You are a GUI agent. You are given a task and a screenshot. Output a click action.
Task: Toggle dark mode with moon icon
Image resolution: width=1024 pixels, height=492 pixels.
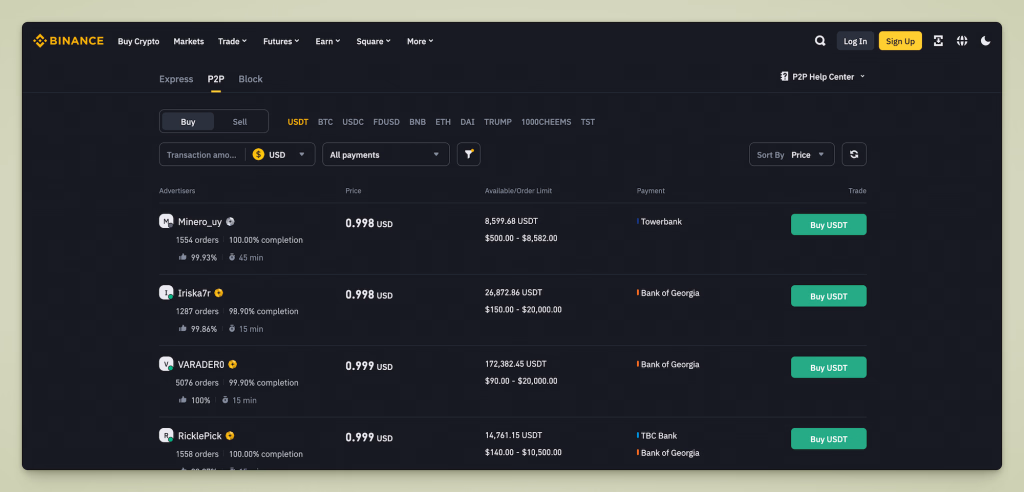pos(986,41)
